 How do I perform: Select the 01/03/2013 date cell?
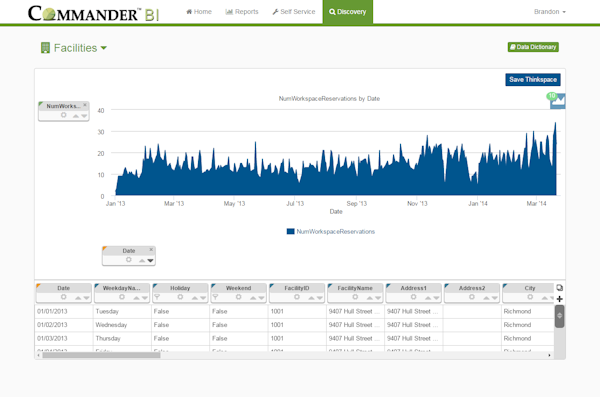(64, 338)
